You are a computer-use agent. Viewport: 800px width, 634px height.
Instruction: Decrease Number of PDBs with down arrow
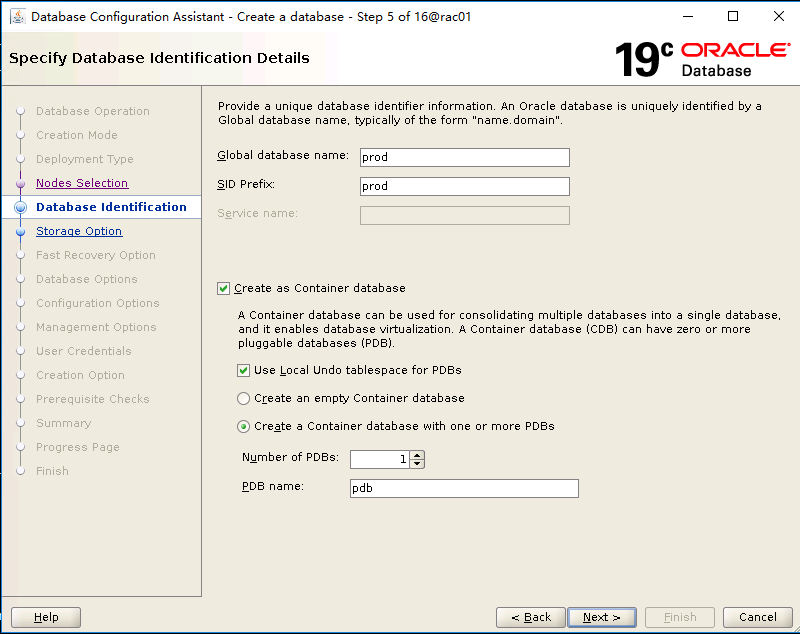tap(417, 463)
